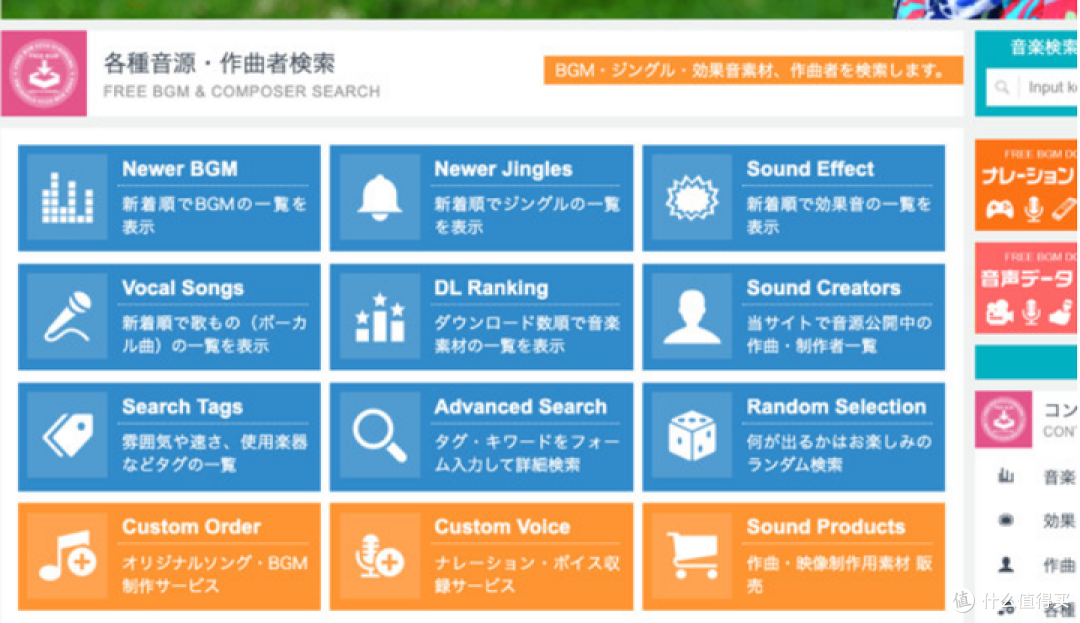Click the Sound Creators person silhouette icon
The image size is (1080, 623).
692,317
